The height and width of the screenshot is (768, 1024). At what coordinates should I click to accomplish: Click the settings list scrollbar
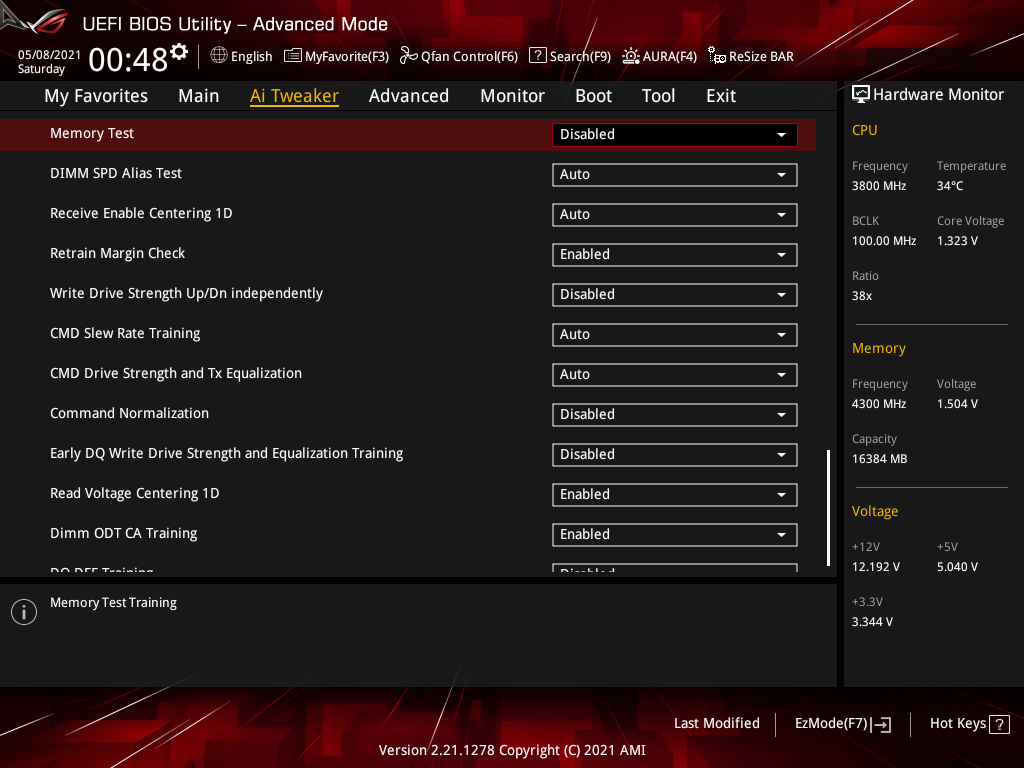tap(829, 507)
